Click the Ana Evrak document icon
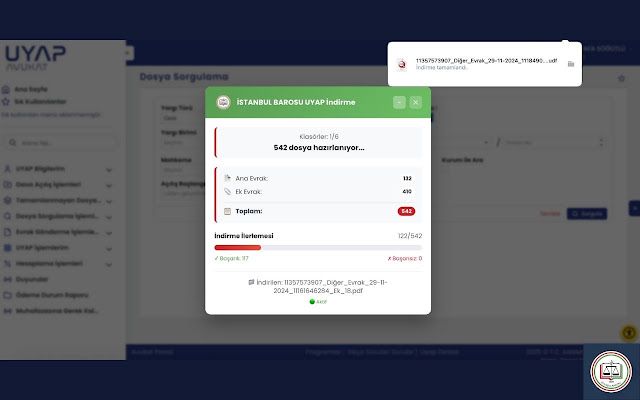 pyautogui.click(x=227, y=178)
